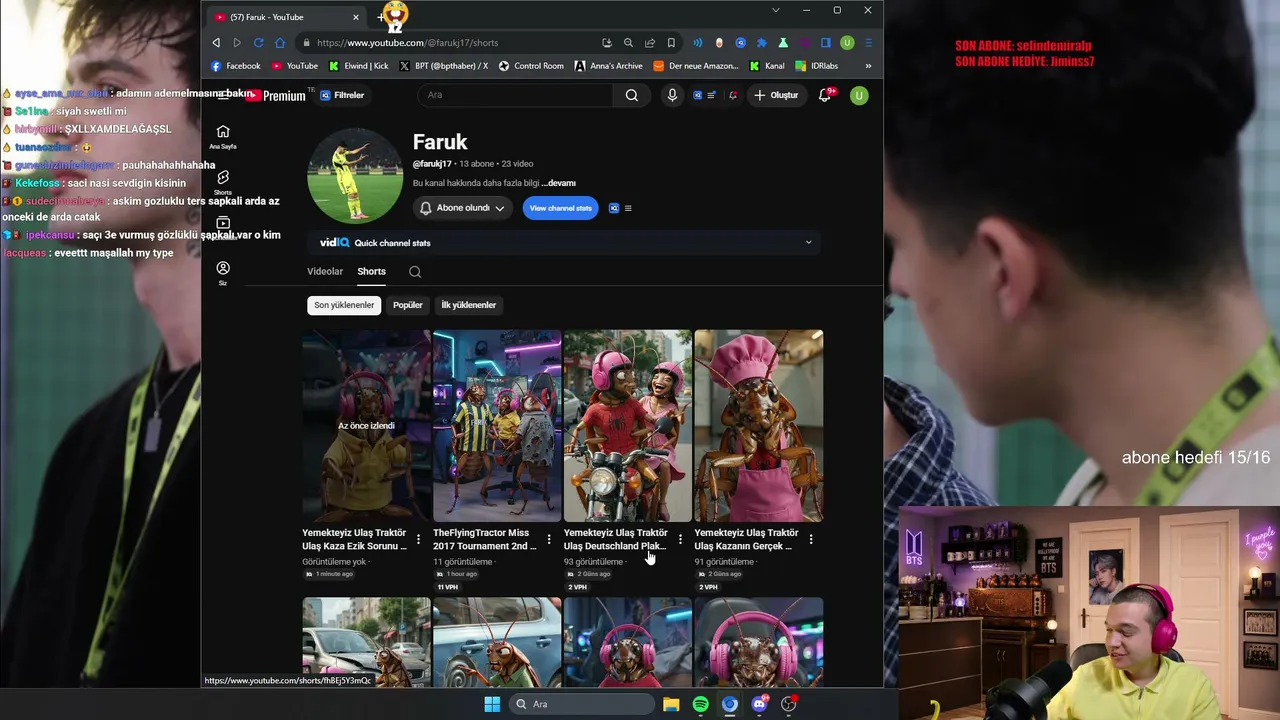Image resolution: width=1280 pixels, height=720 pixels.
Task: Open a new browser tab
Action: pyautogui.click(x=381, y=17)
